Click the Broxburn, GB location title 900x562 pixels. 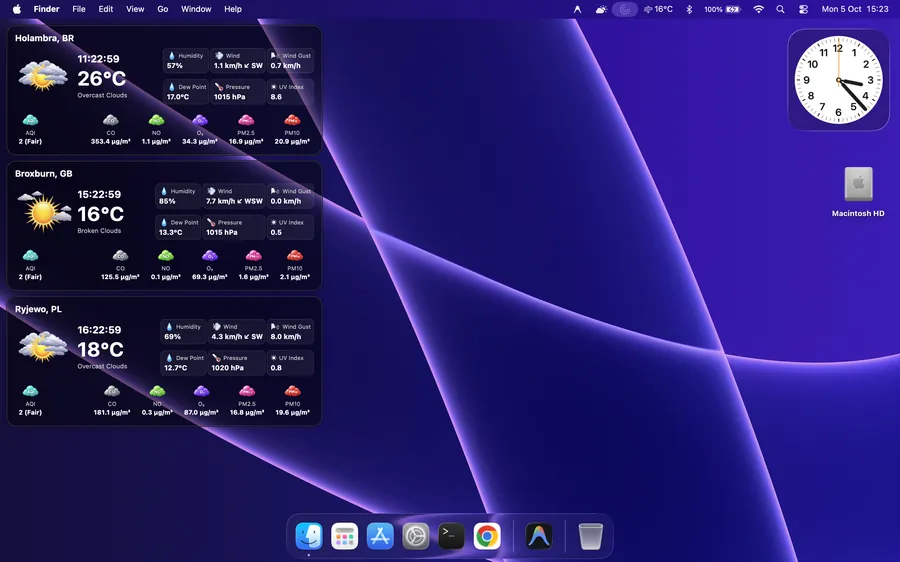pos(44,173)
